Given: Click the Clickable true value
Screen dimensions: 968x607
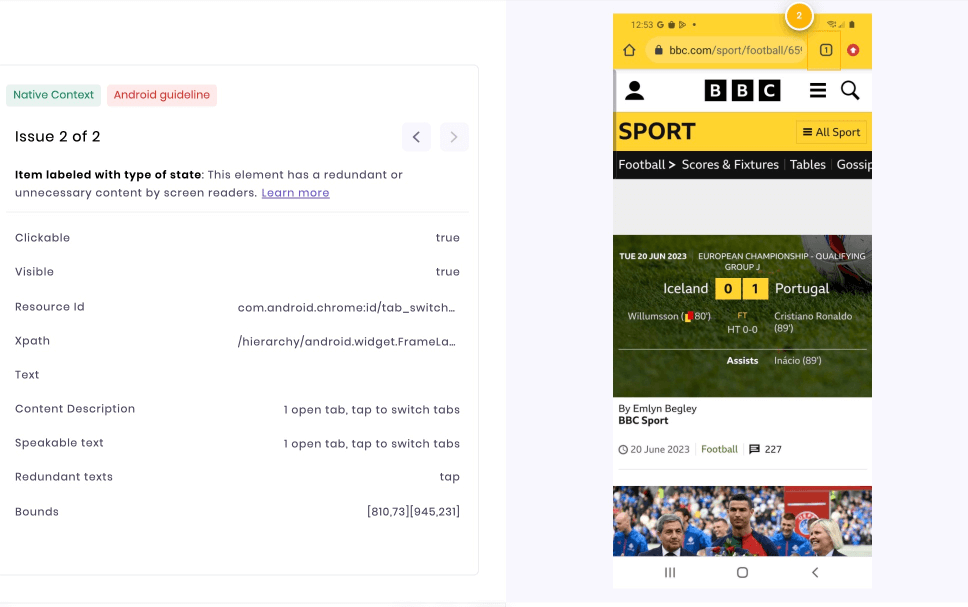Looking at the screenshot, I should point(448,238).
